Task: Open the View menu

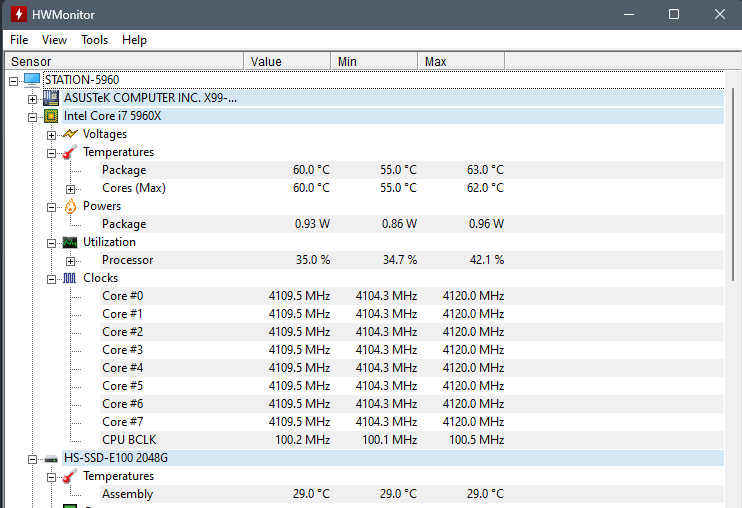Action: coord(54,40)
